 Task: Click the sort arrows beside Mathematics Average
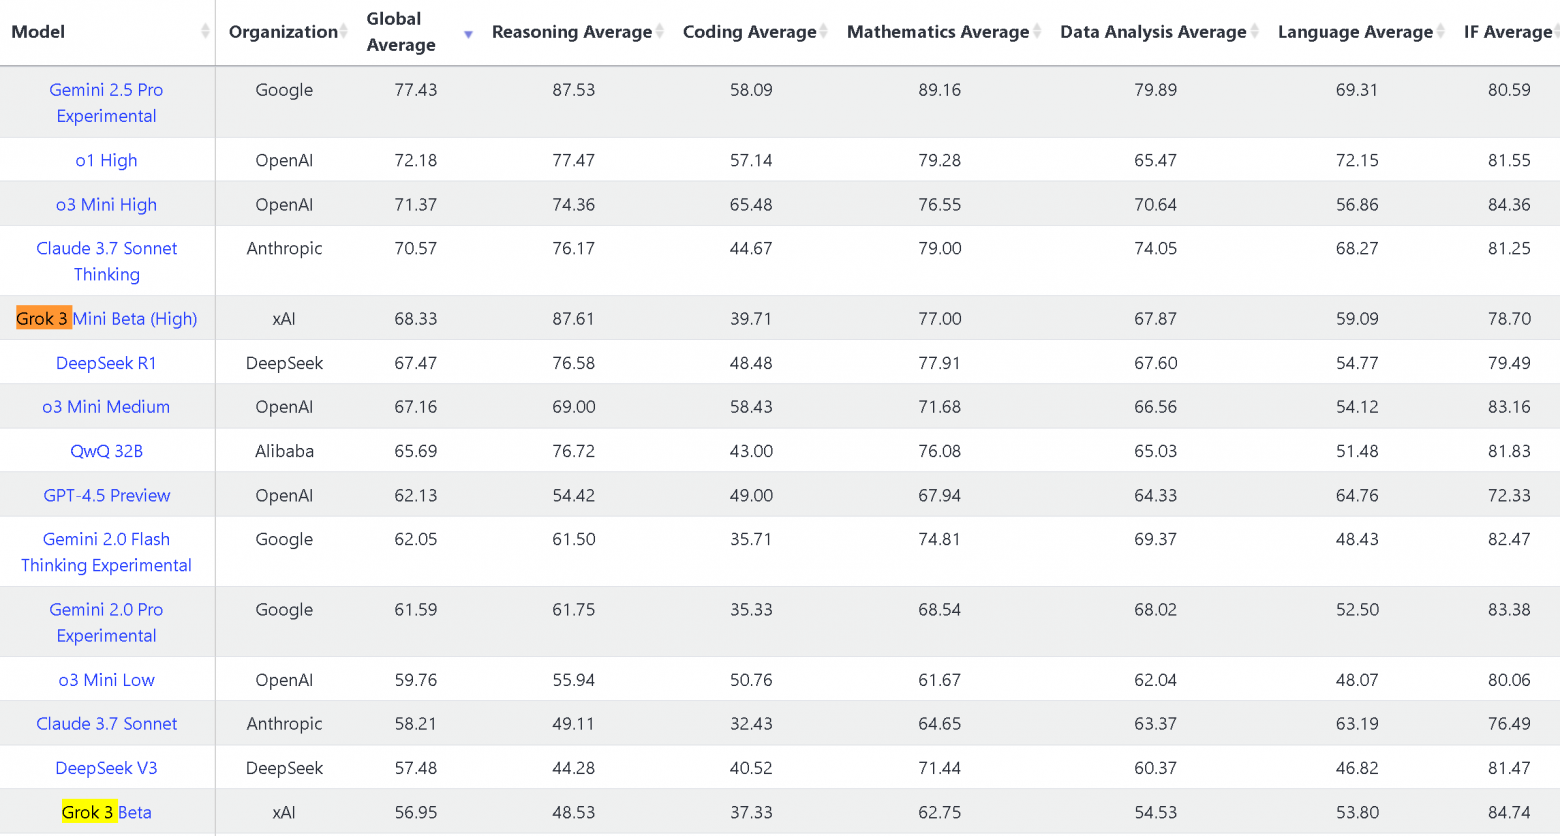(1037, 32)
